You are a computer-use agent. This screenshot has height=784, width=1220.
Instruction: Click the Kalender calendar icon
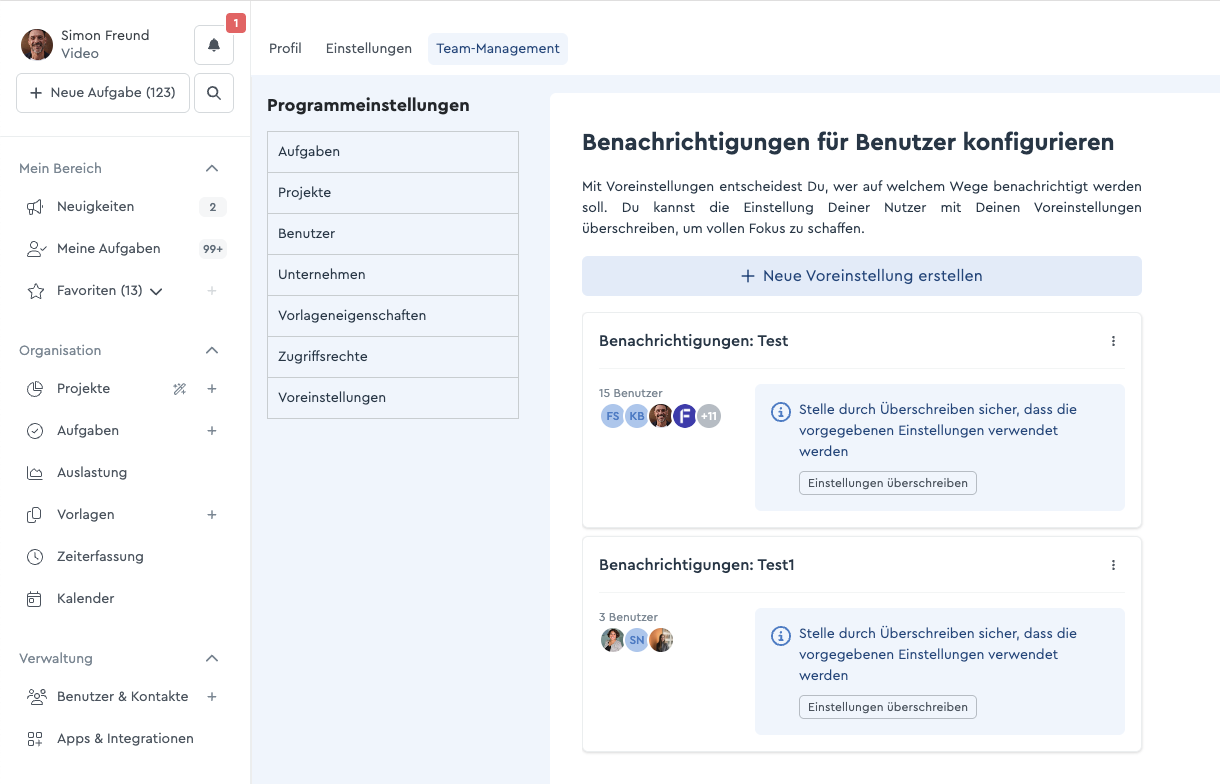click(x=35, y=599)
